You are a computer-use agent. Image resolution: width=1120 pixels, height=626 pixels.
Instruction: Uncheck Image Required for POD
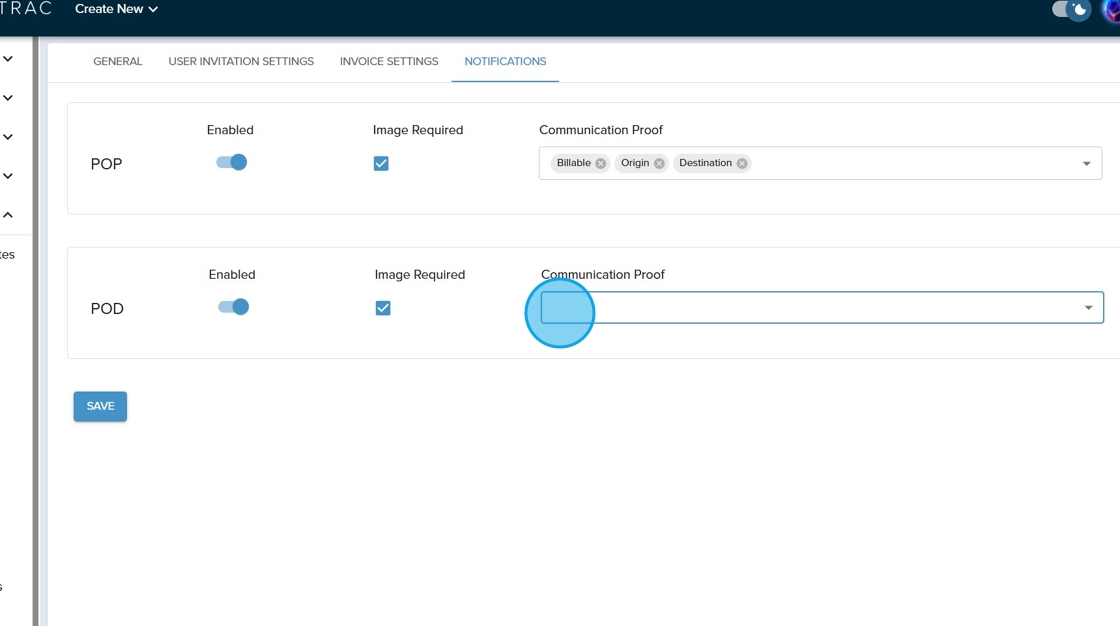point(383,308)
